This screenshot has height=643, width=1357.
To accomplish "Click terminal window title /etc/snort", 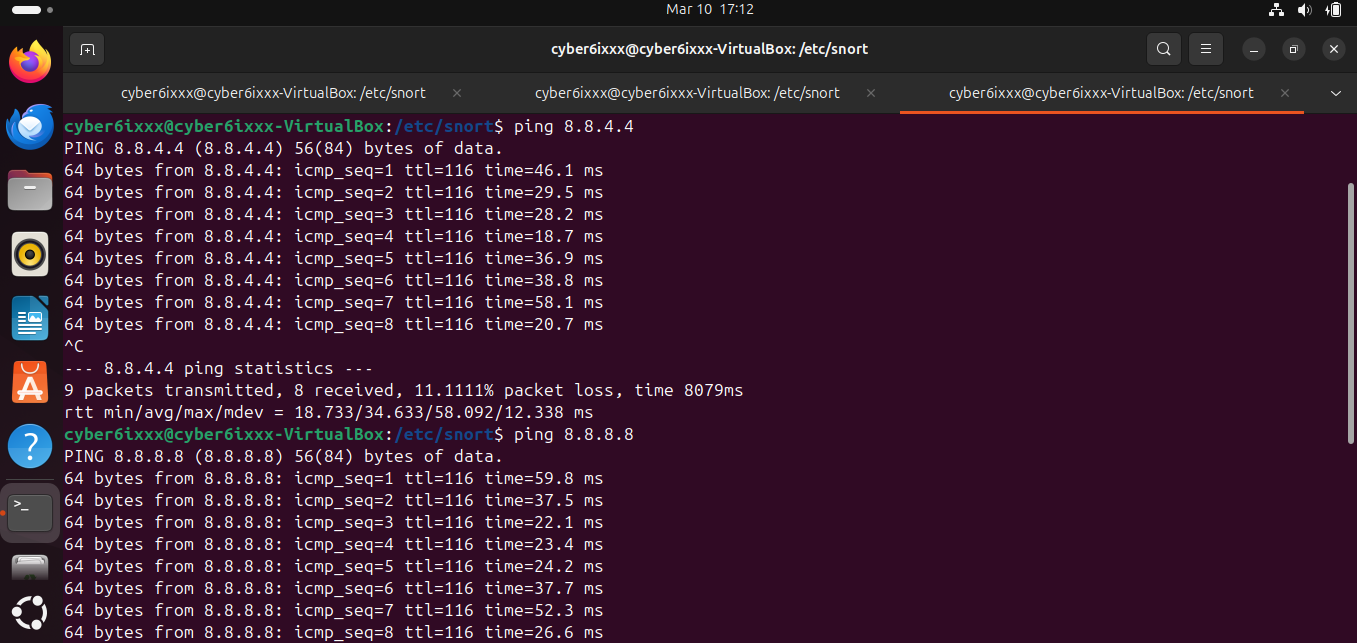I will point(709,49).
